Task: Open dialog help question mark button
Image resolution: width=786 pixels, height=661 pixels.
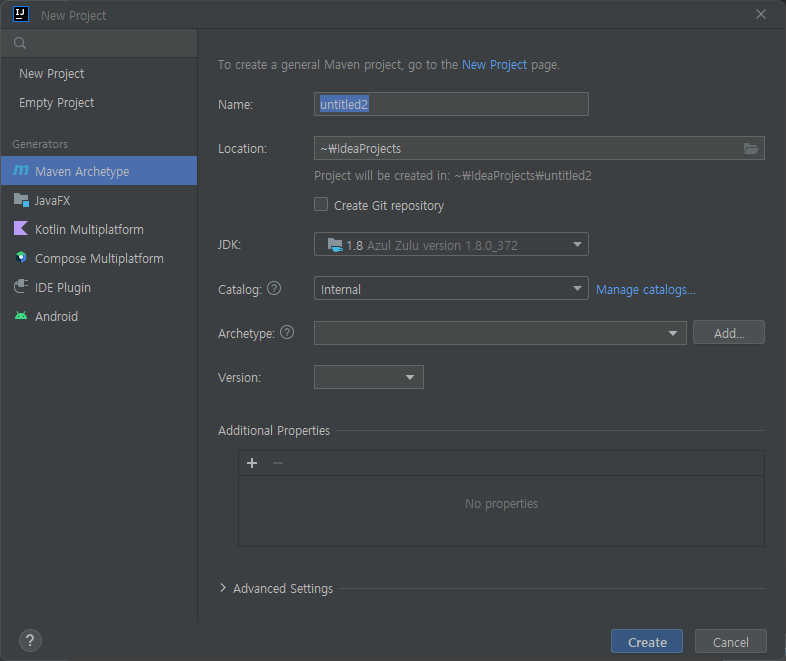Action: tap(30, 640)
